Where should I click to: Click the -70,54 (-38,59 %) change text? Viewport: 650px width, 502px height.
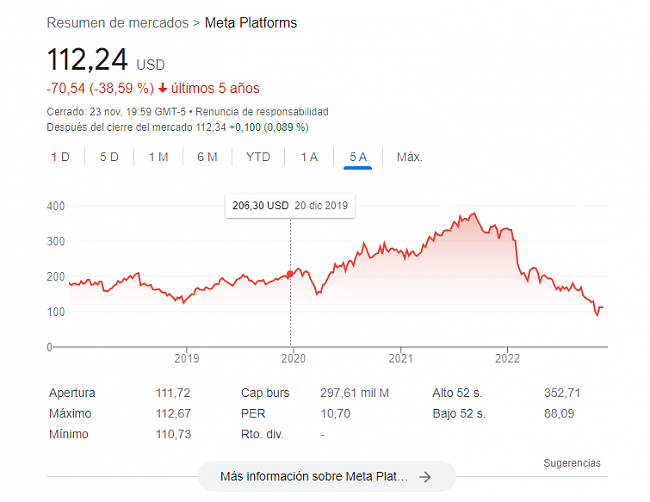pyautogui.click(x=100, y=88)
